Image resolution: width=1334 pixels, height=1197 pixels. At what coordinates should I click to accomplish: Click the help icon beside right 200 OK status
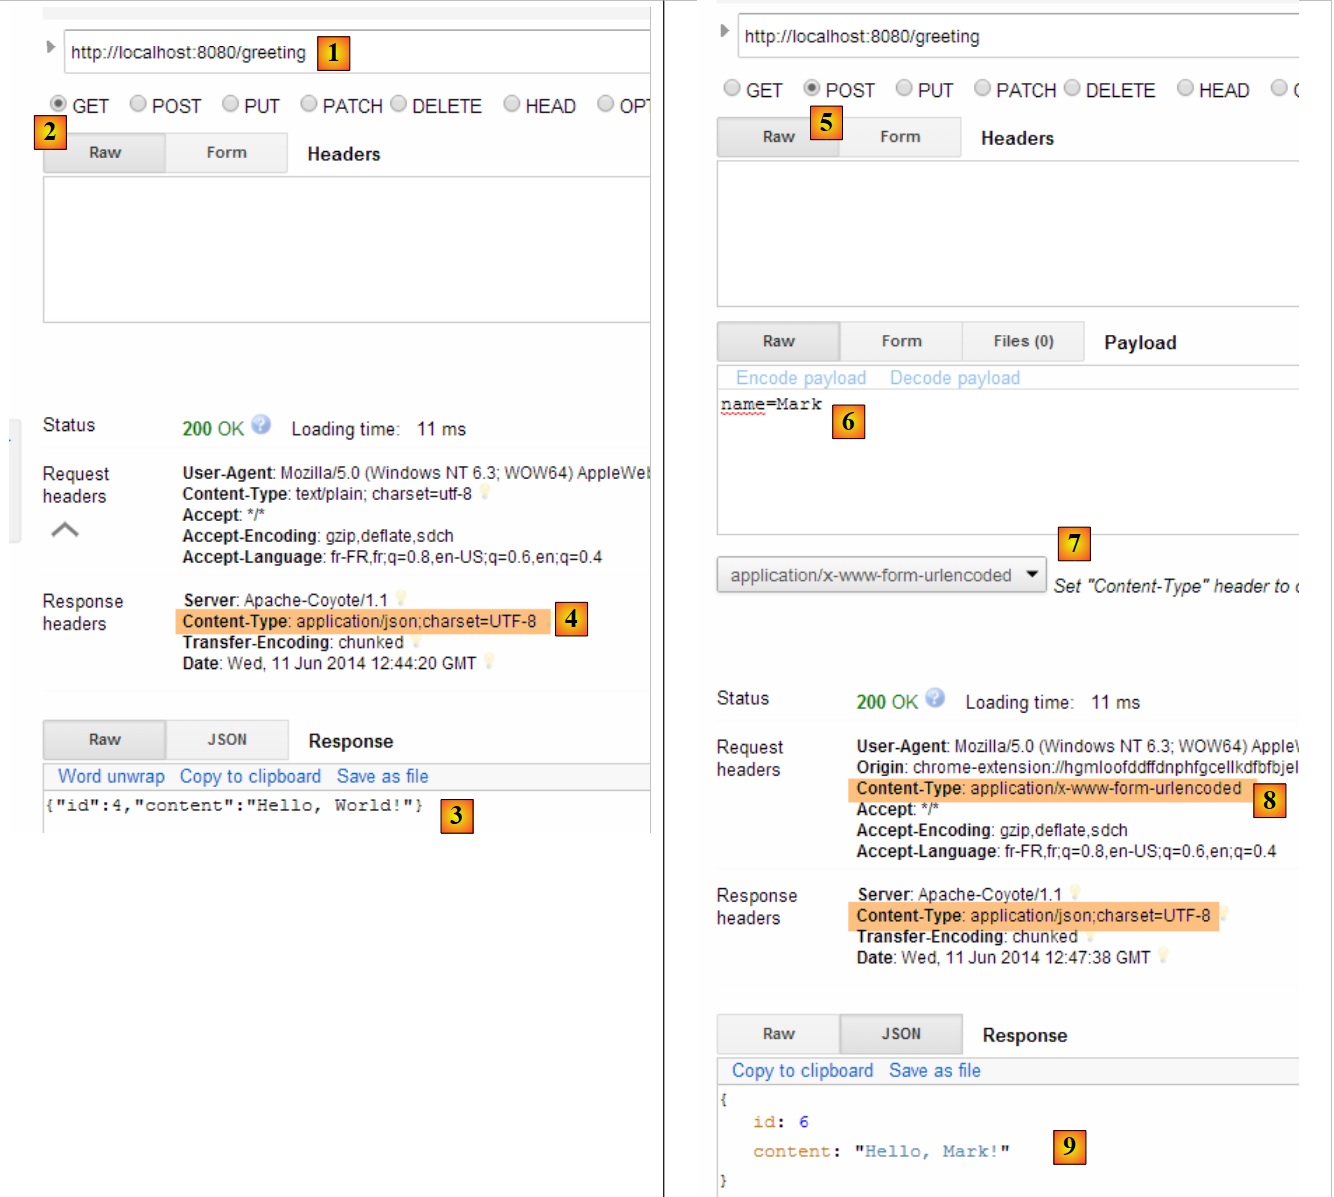pos(935,698)
